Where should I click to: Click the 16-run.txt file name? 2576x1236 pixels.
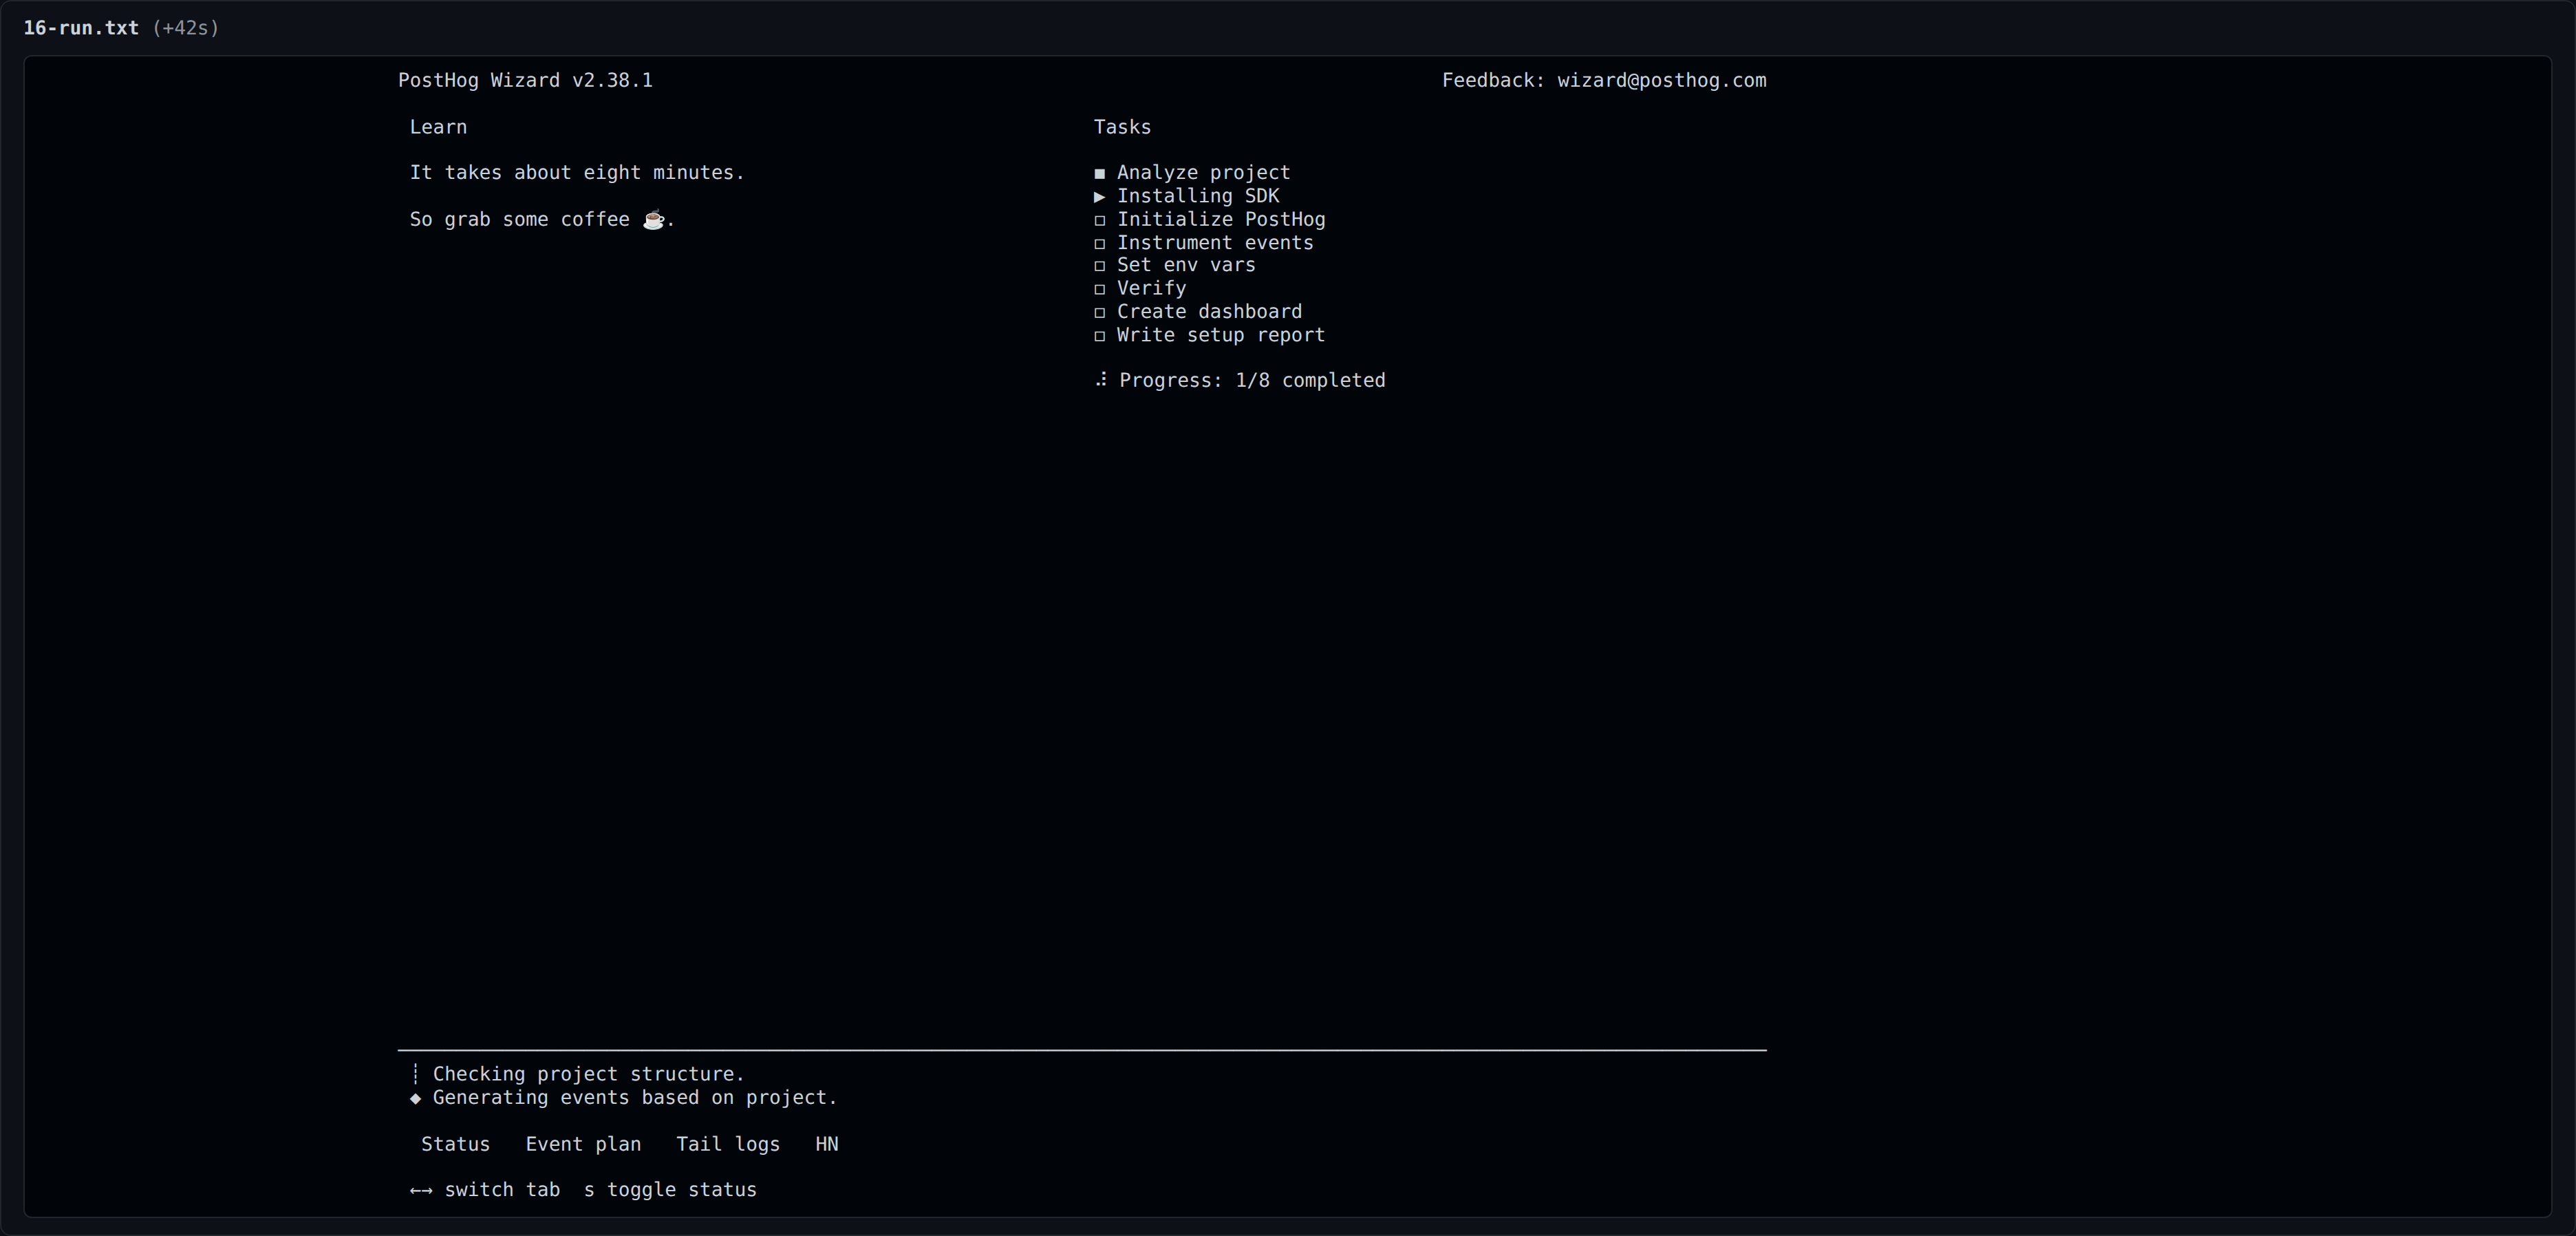[81, 28]
